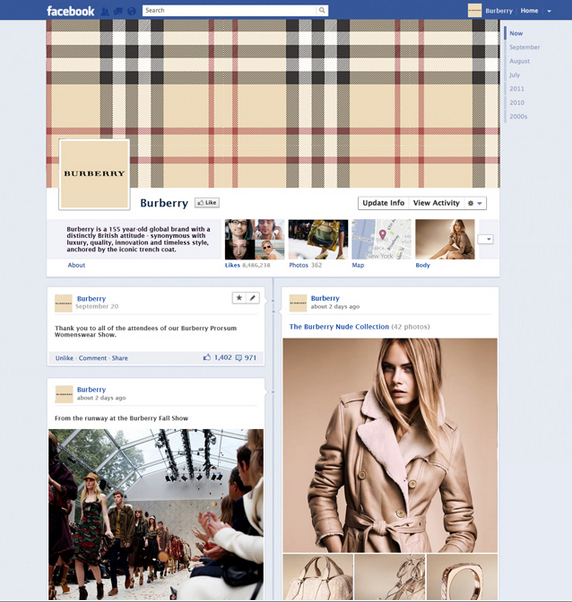Image resolution: width=572 pixels, height=602 pixels.
Task: Open the Map link
Action: pyautogui.click(x=358, y=265)
